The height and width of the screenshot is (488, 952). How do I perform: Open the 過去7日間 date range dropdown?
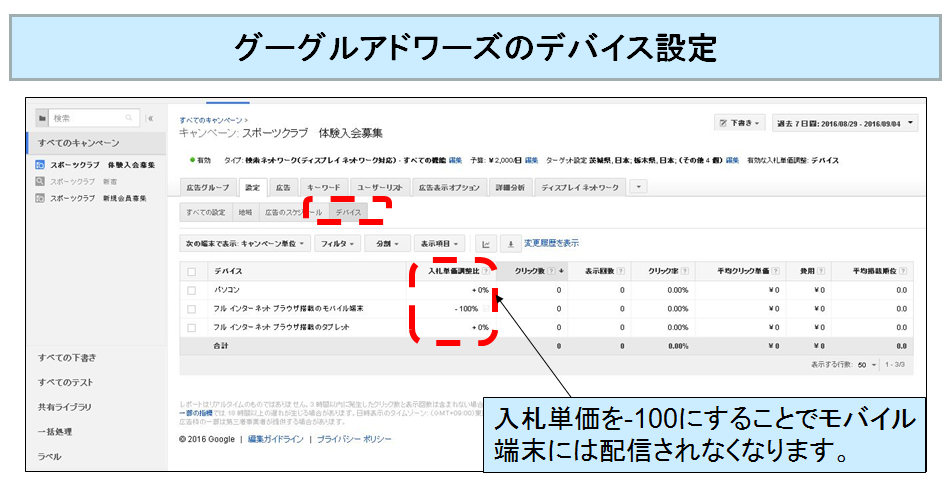point(845,123)
